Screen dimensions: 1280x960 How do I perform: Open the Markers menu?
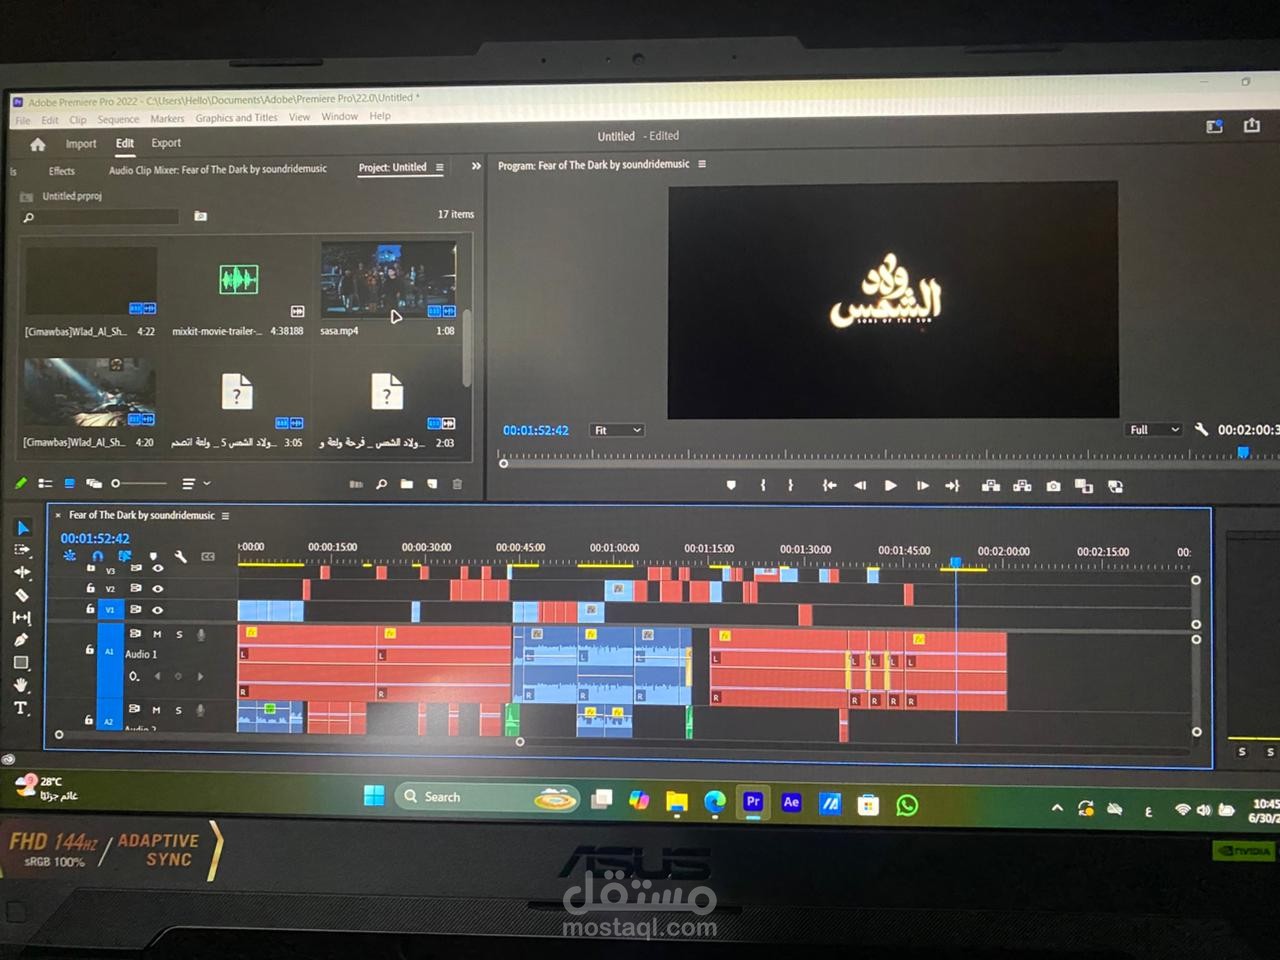167,119
